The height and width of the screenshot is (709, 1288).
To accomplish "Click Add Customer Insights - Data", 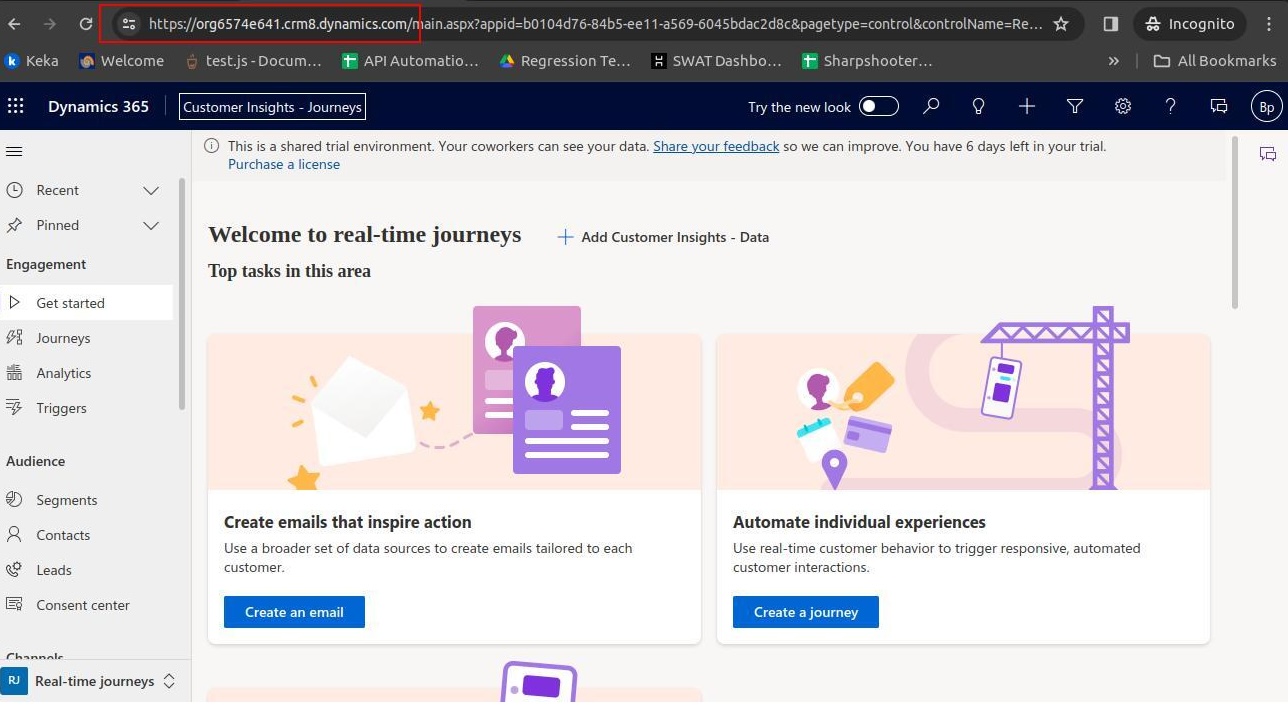I will tap(664, 237).
